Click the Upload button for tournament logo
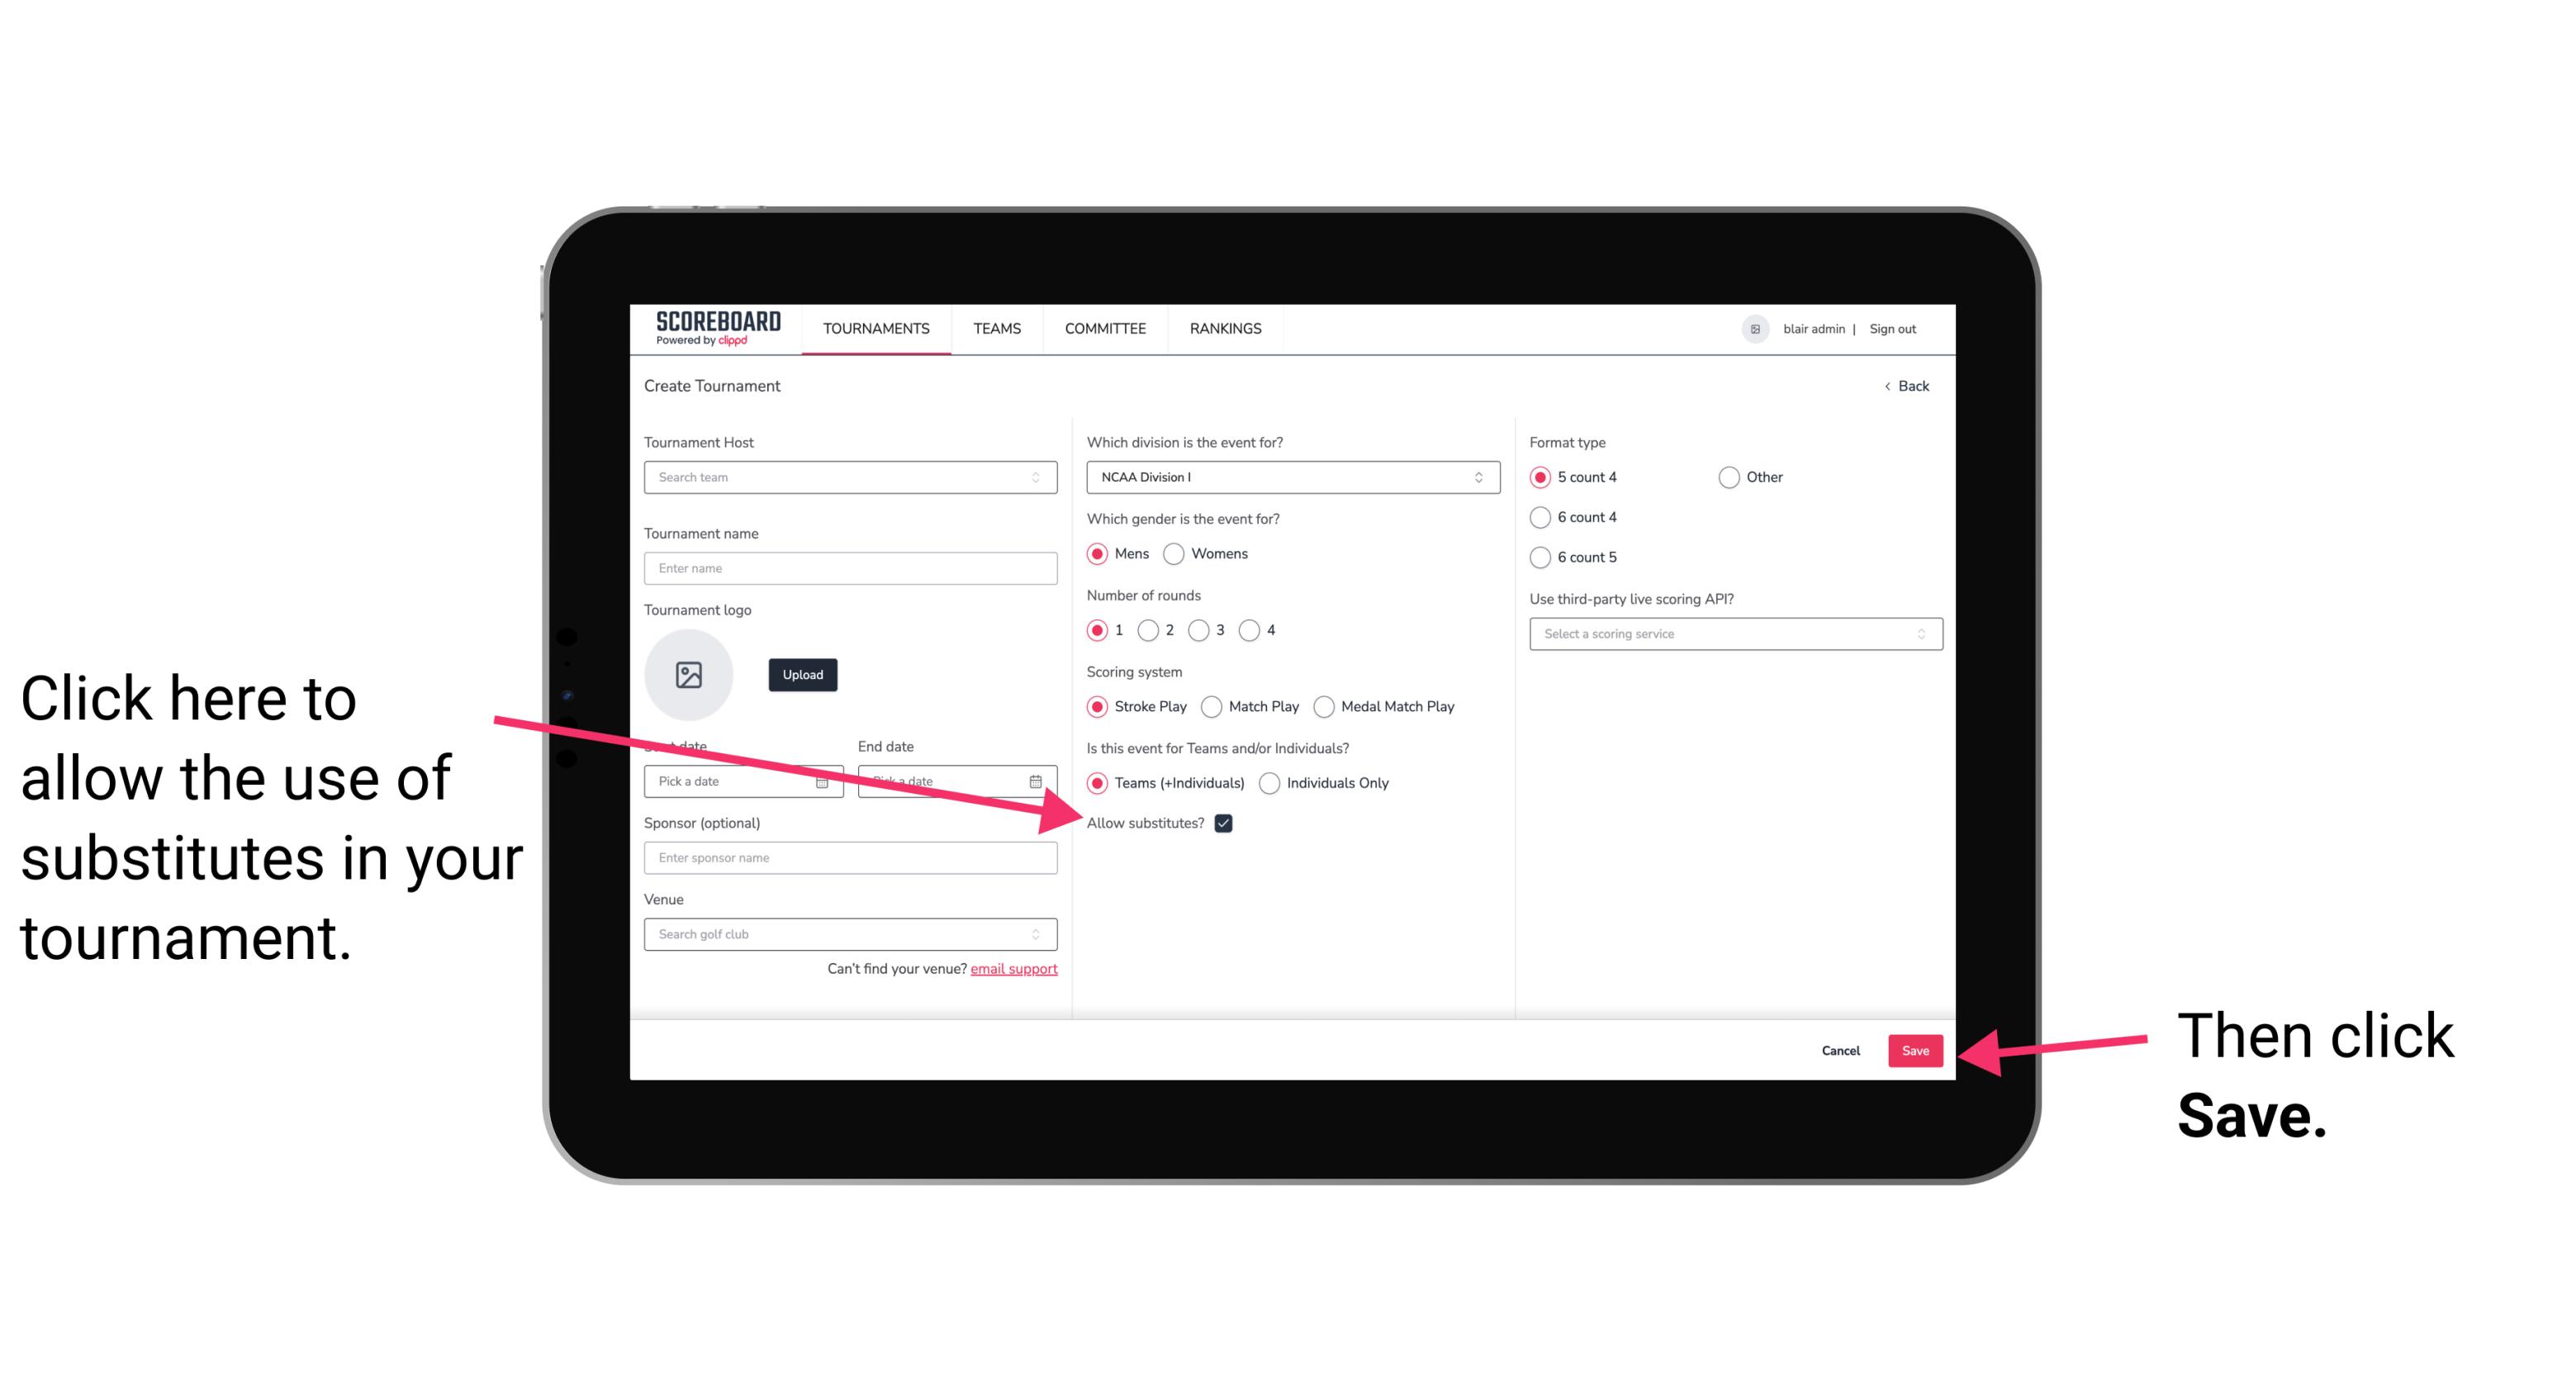 800,674
